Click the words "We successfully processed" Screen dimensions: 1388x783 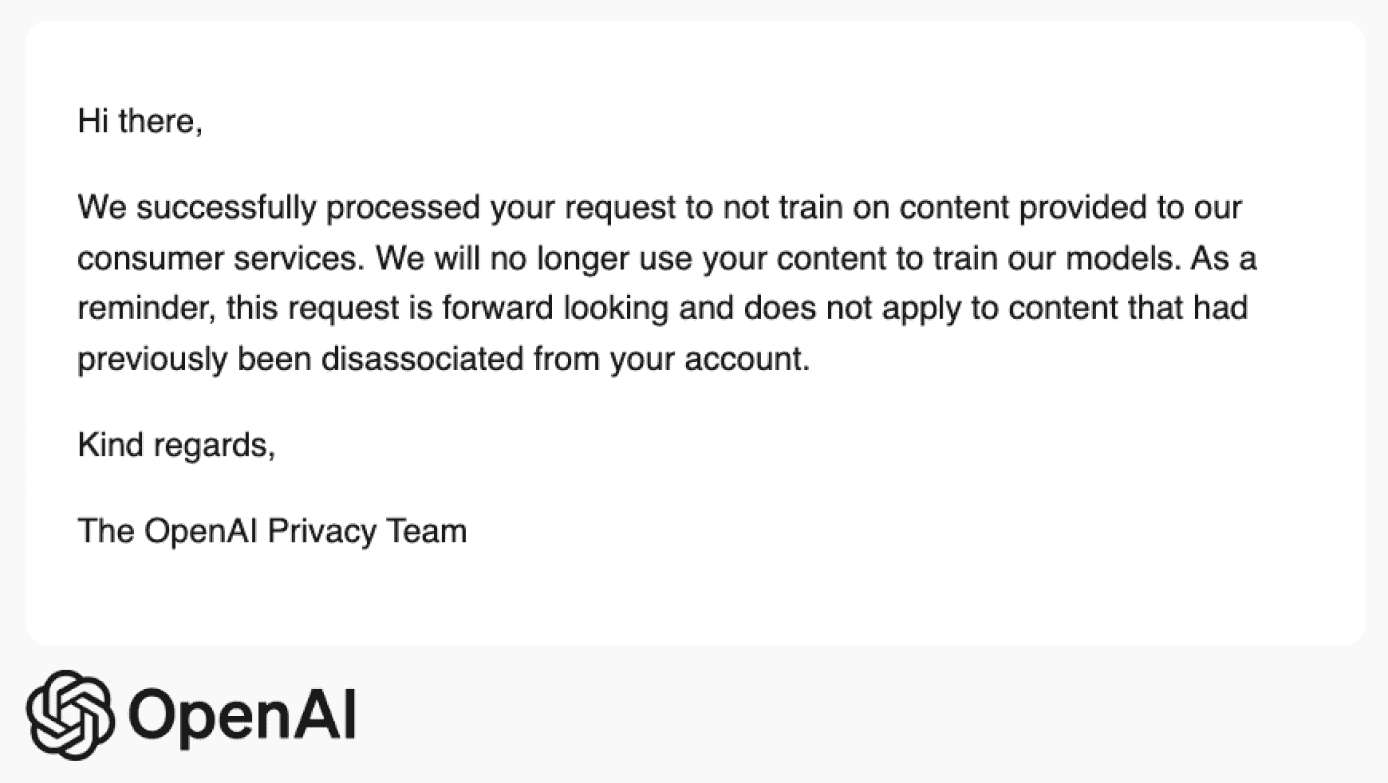click(x=280, y=208)
